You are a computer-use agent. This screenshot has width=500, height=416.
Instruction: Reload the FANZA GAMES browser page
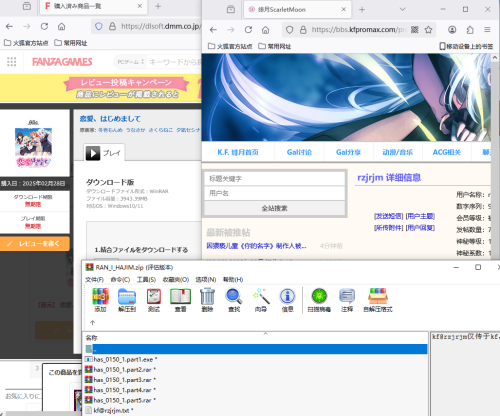coord(44,26)
